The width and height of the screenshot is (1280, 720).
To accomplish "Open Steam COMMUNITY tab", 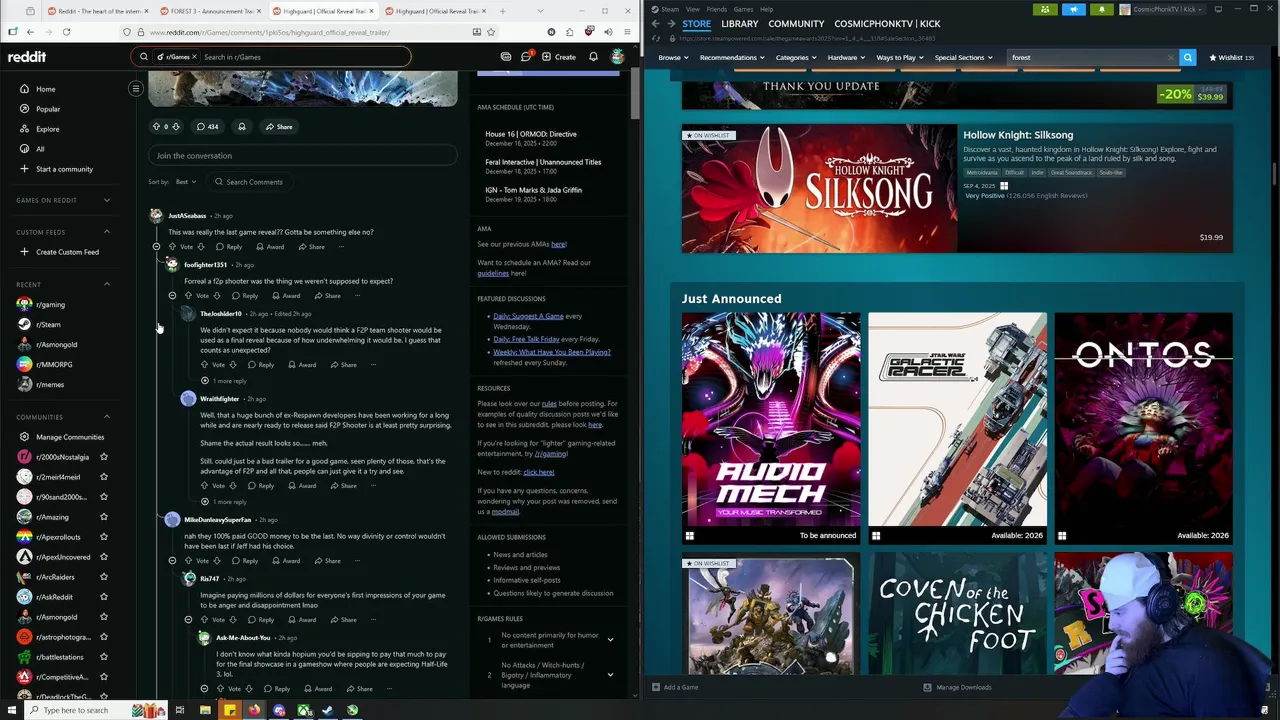I will coord(796,24).
